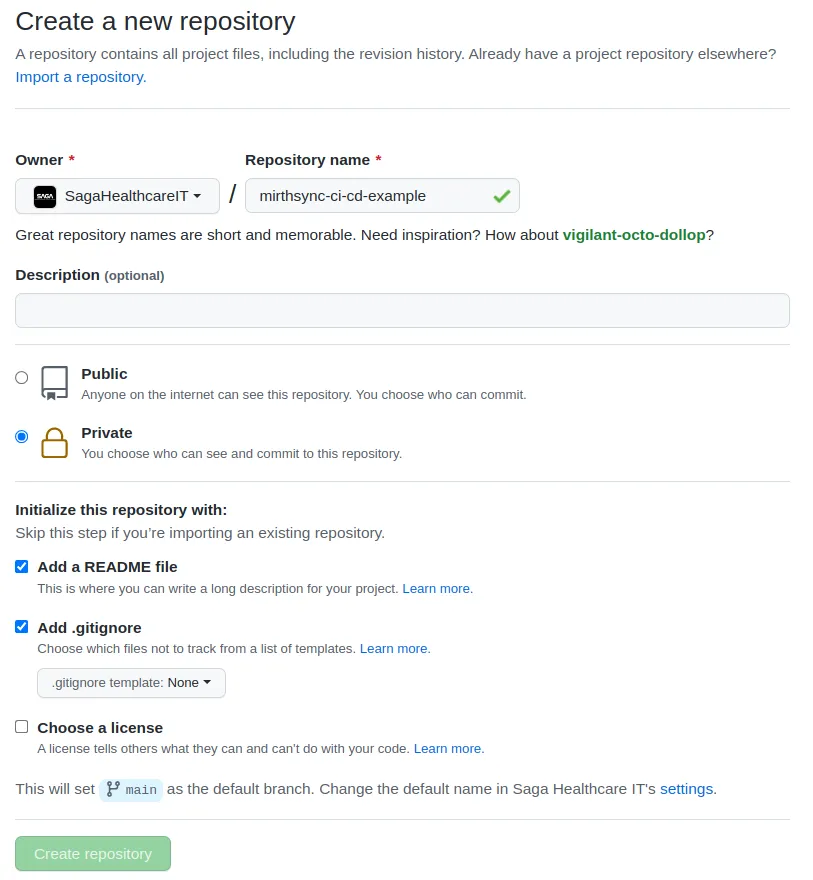
Task: Open Learn more link for README file
Action: tap(437, 589)
